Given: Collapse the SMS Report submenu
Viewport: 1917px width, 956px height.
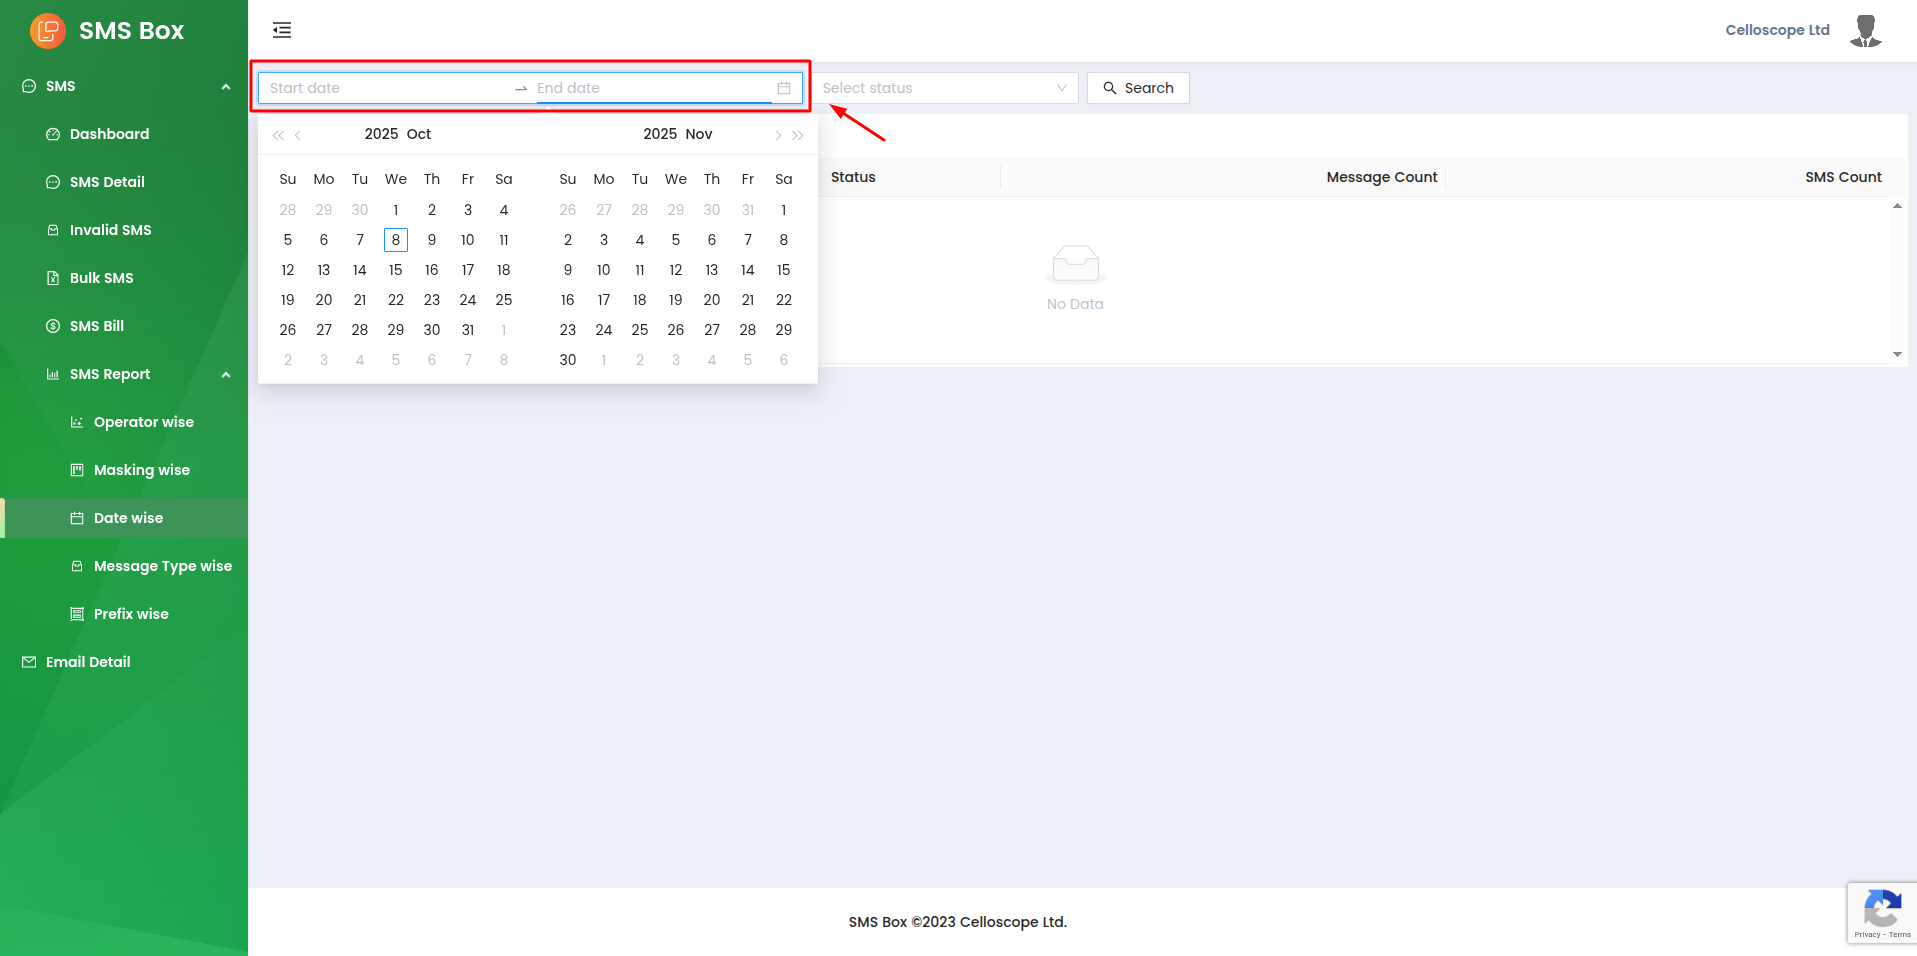Looking at the screenshot, I should pos(226,375).
